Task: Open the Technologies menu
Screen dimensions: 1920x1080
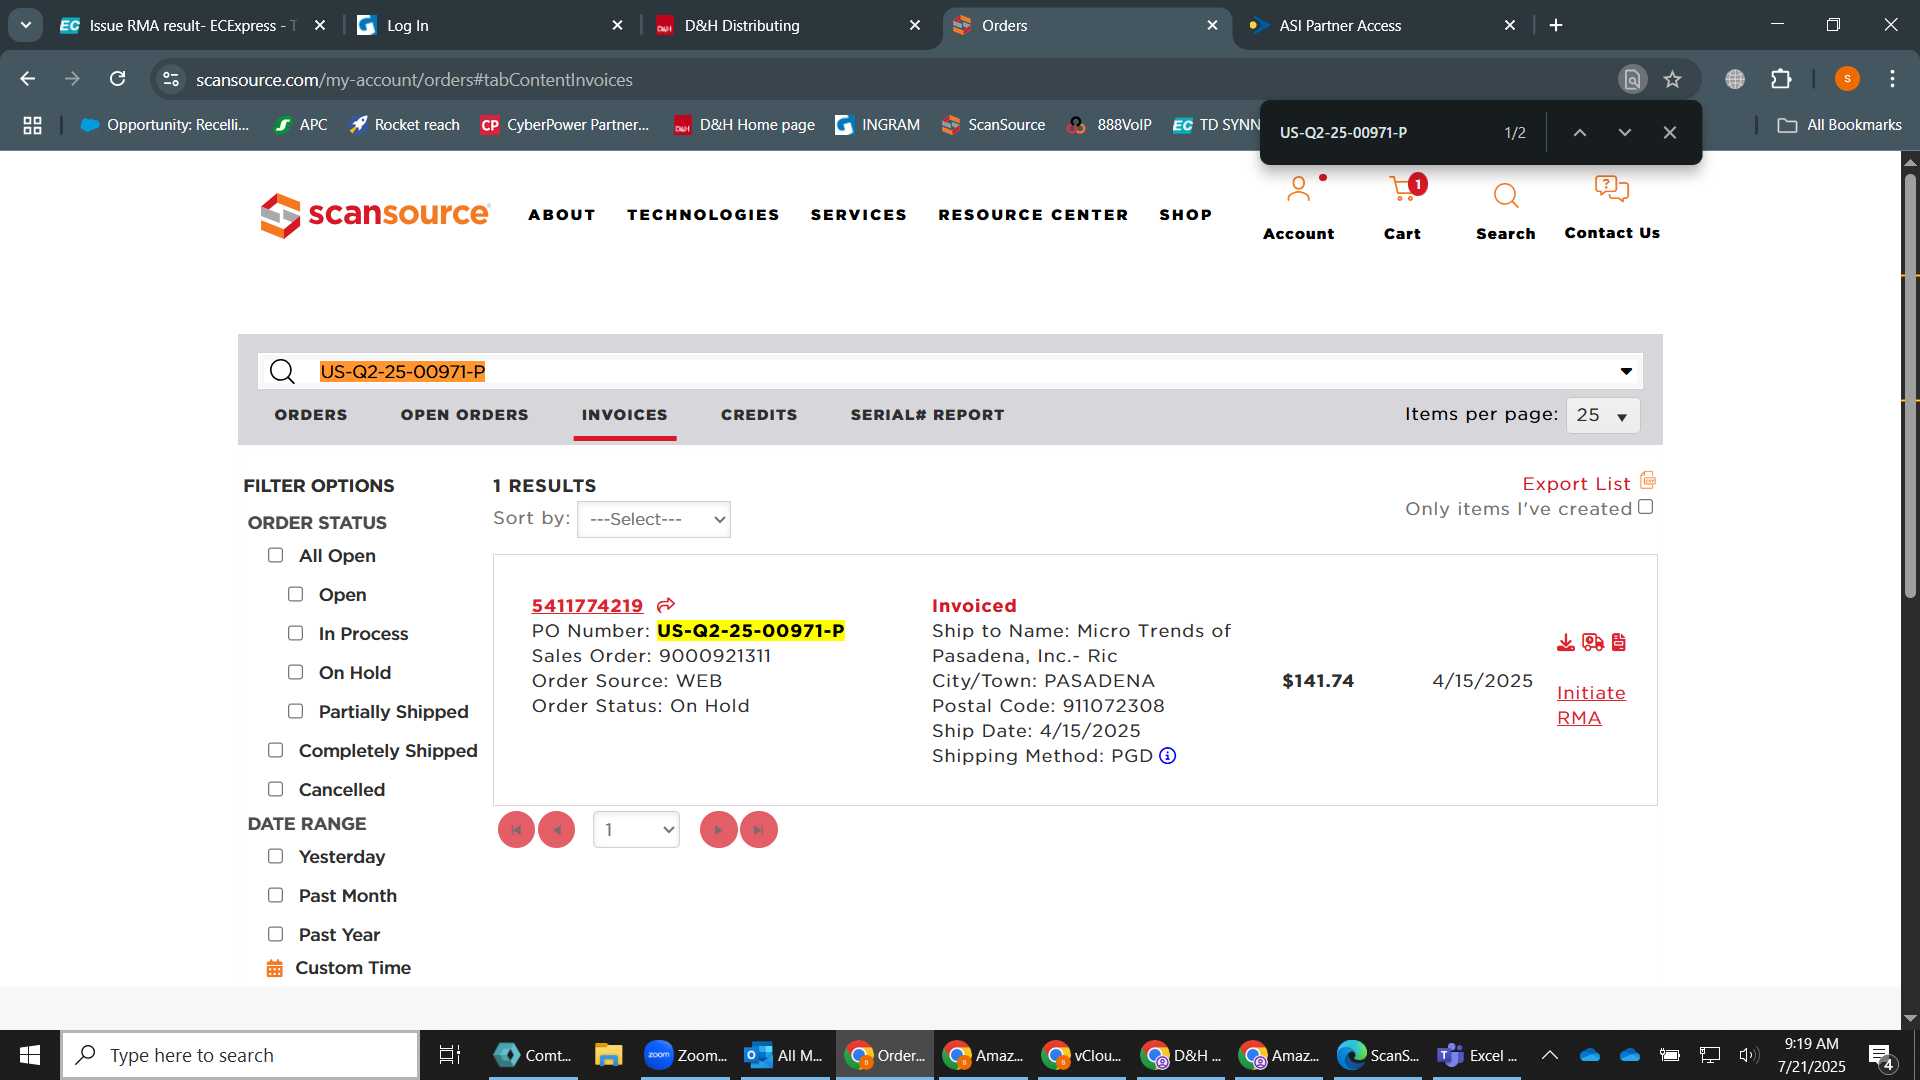Action: click(x=703, y=215)
